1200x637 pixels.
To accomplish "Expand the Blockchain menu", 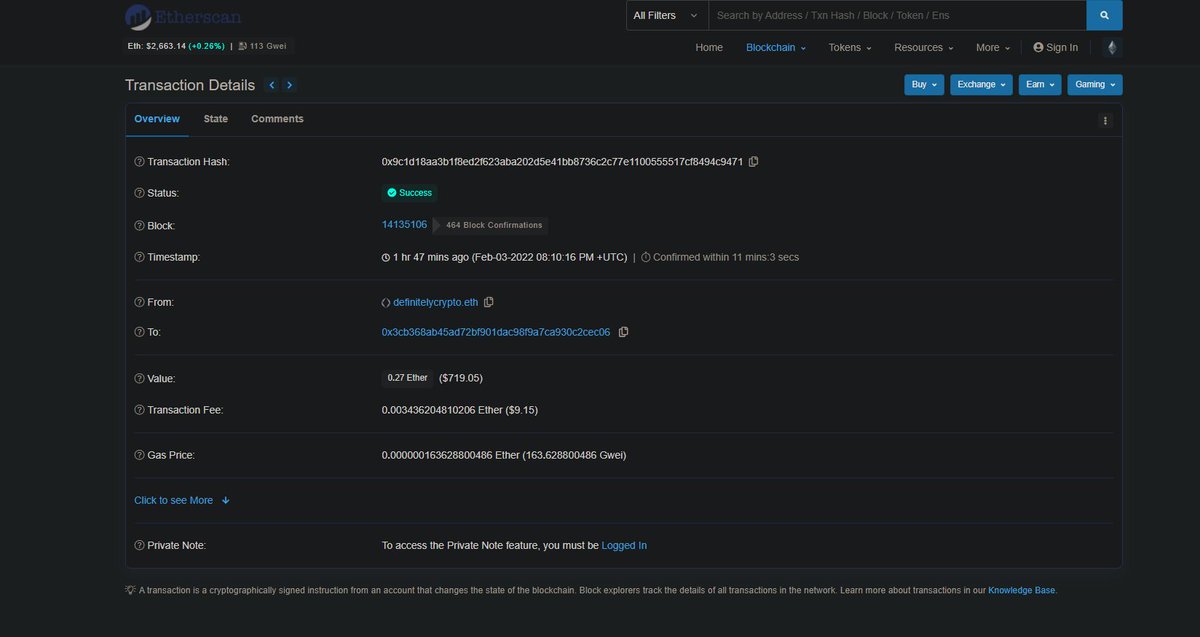I will [775, 47].
